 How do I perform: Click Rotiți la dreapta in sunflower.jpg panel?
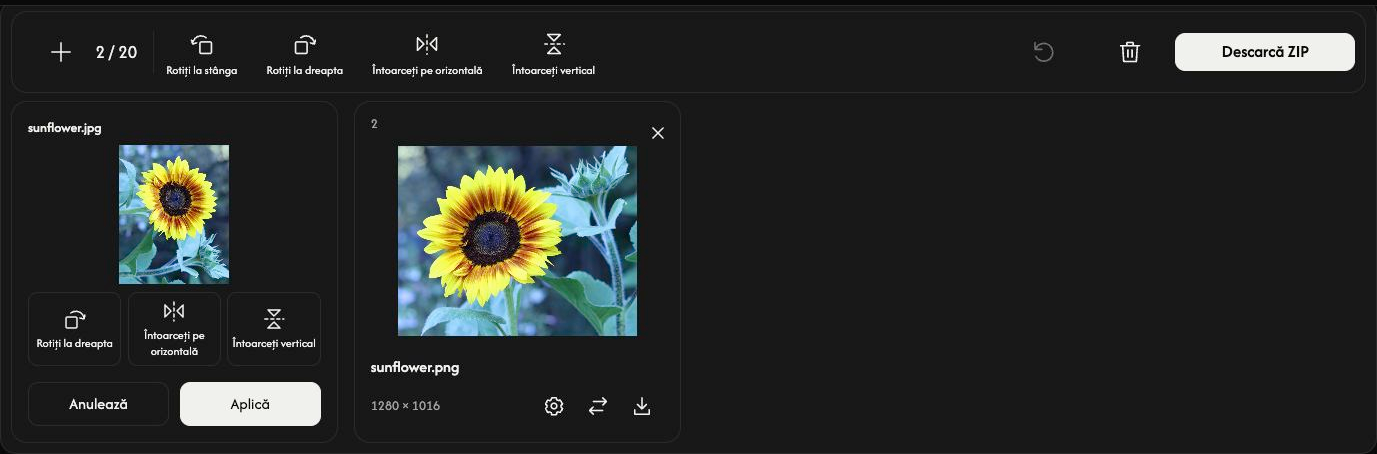75,329
